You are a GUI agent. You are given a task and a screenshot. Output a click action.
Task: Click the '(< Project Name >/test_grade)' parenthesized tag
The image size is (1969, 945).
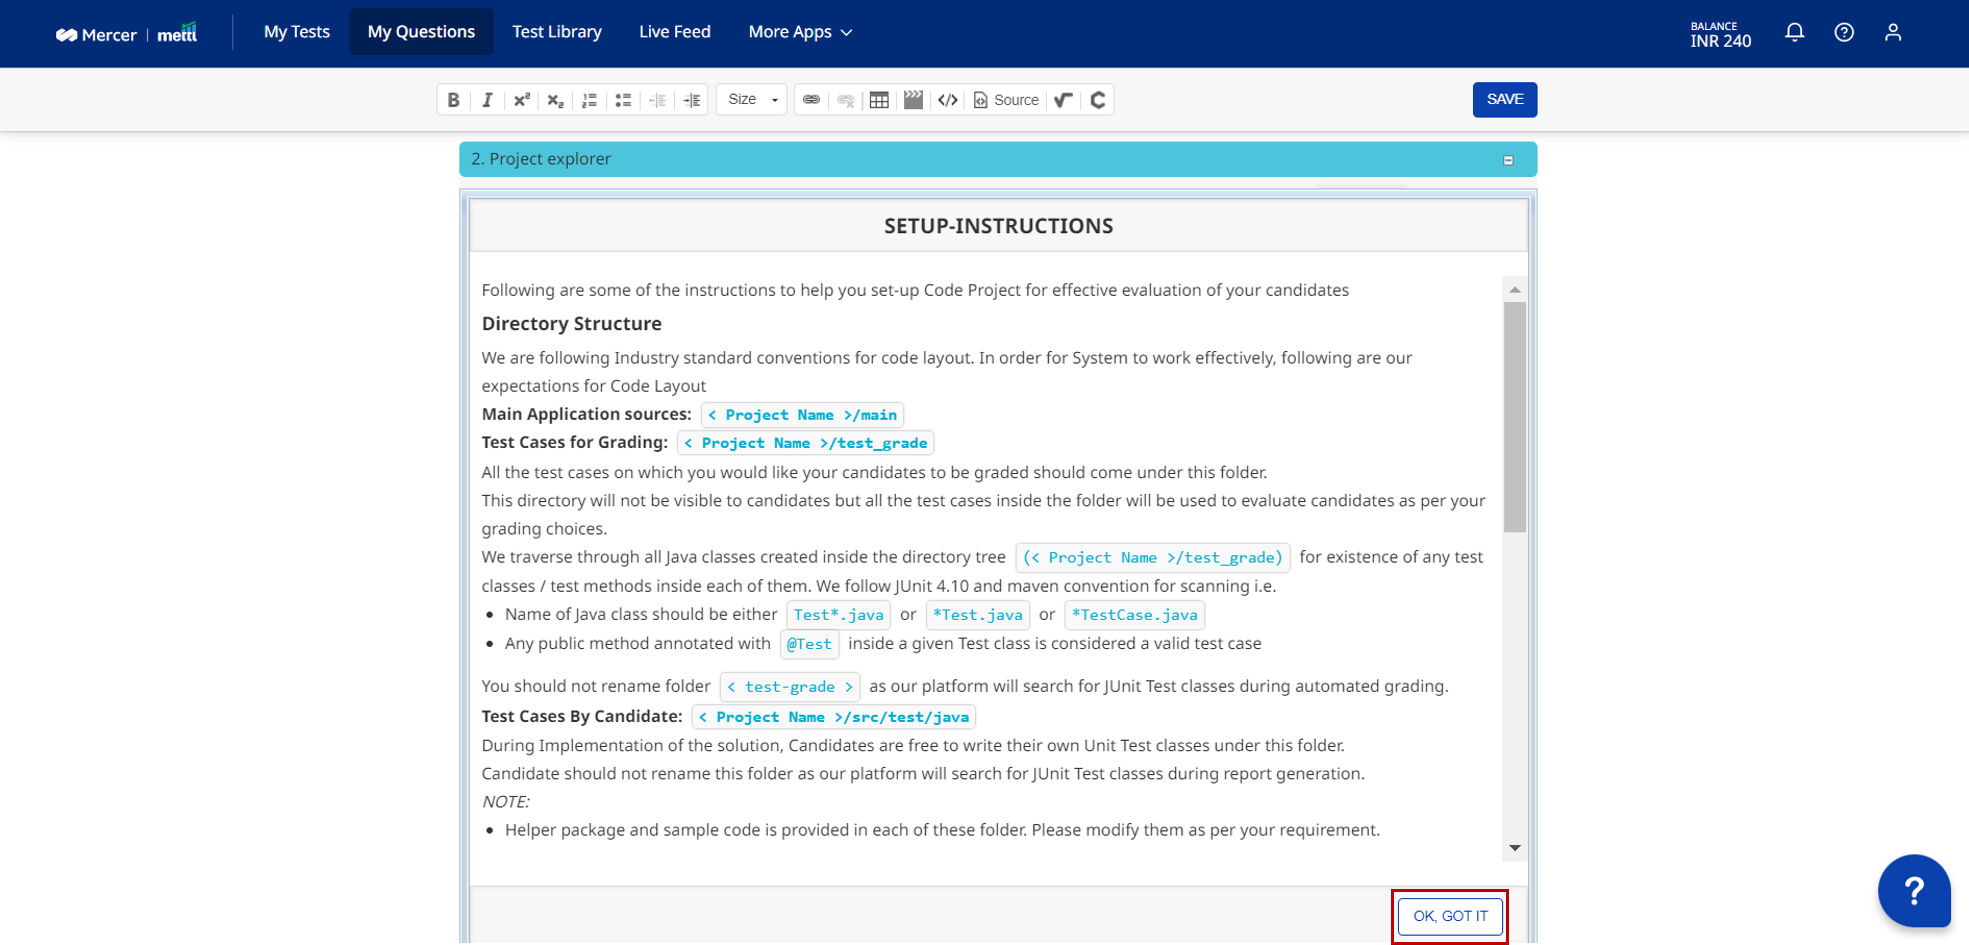point(1153,558)
